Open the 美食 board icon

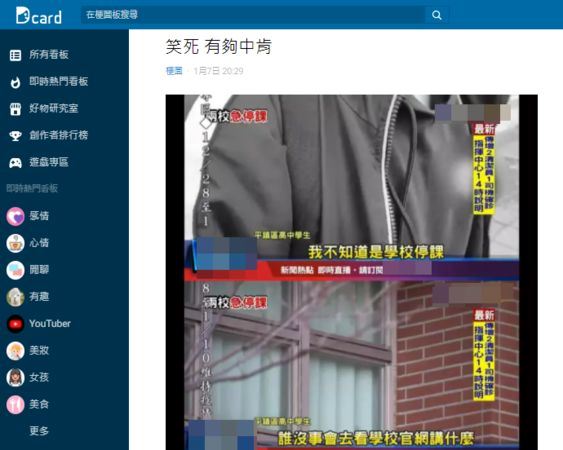click(15, 404)
